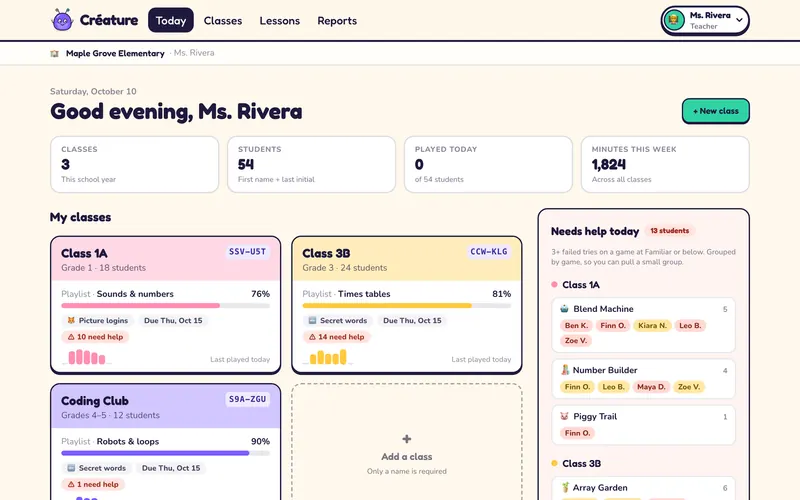Click the Picture logins fox icon
Image resolution: width=800 pixels, height=500 pixels.
[x=71, y=320]
